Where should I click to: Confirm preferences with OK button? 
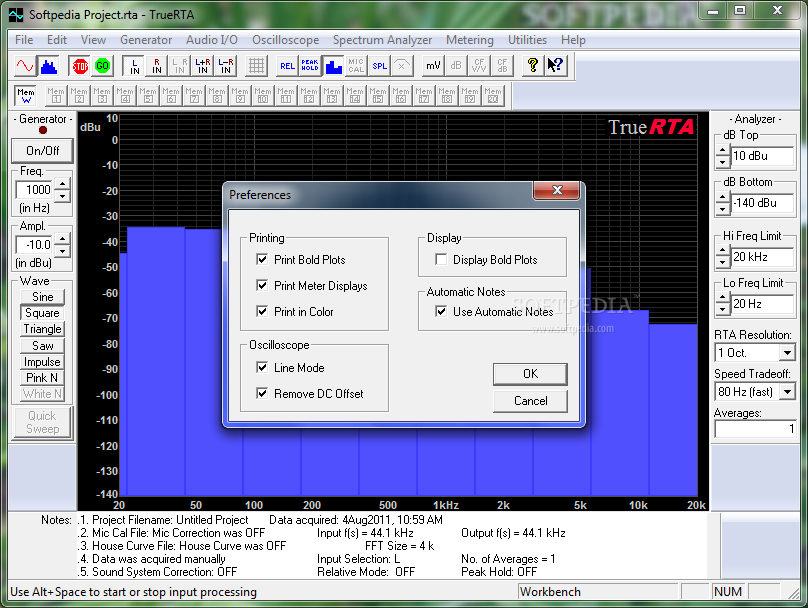click(x=530, y=374)
